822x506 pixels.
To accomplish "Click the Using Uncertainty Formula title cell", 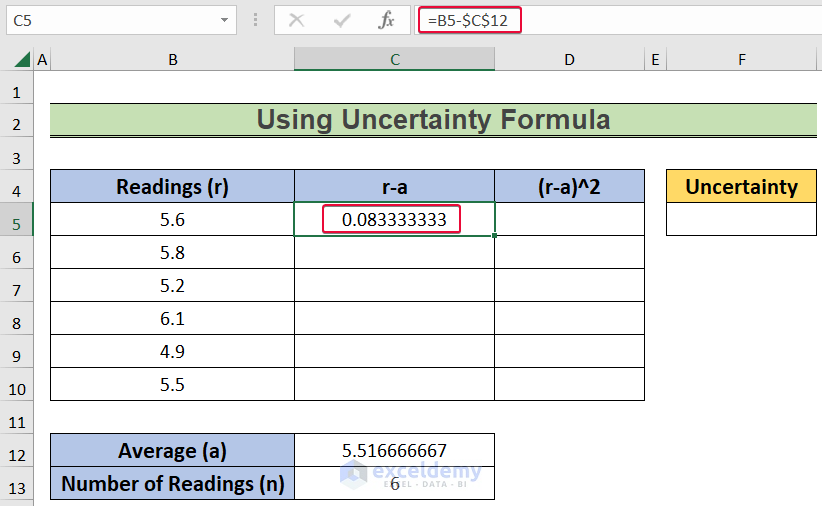I will (433, 120).
